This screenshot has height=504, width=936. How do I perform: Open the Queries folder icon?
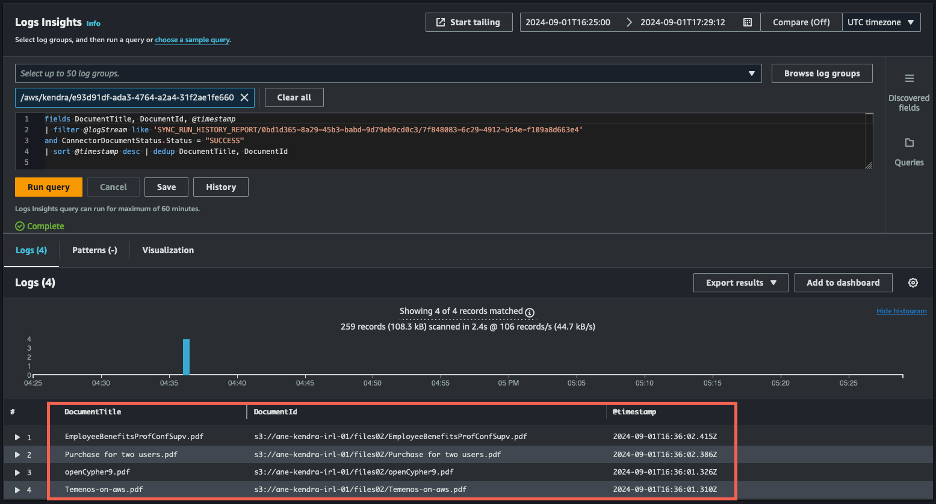pyautogui.click(x=908, y=143)
